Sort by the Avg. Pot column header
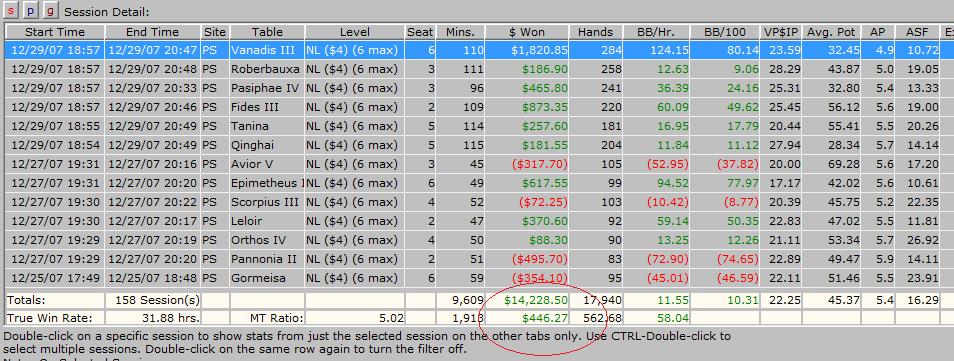Screen dimensions: 954x361 [x=831, y=32]
